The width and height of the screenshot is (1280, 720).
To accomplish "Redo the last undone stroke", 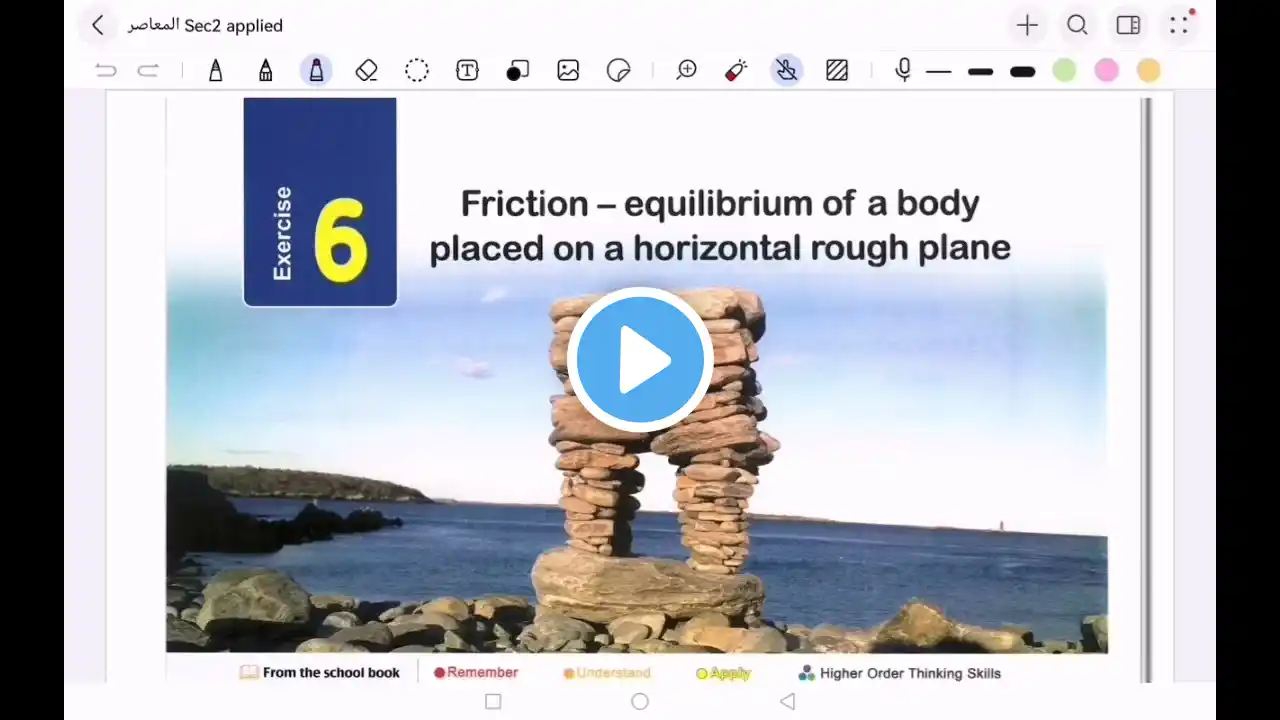I will pyautogui.click(x=148, y=70).
